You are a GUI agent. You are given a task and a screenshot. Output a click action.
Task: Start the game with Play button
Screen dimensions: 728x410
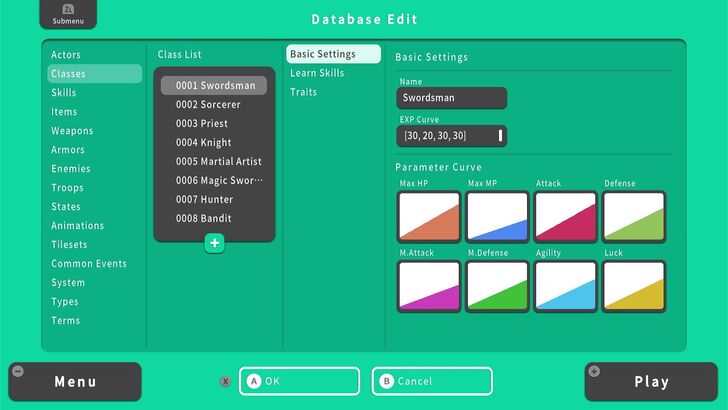(651, 382)
